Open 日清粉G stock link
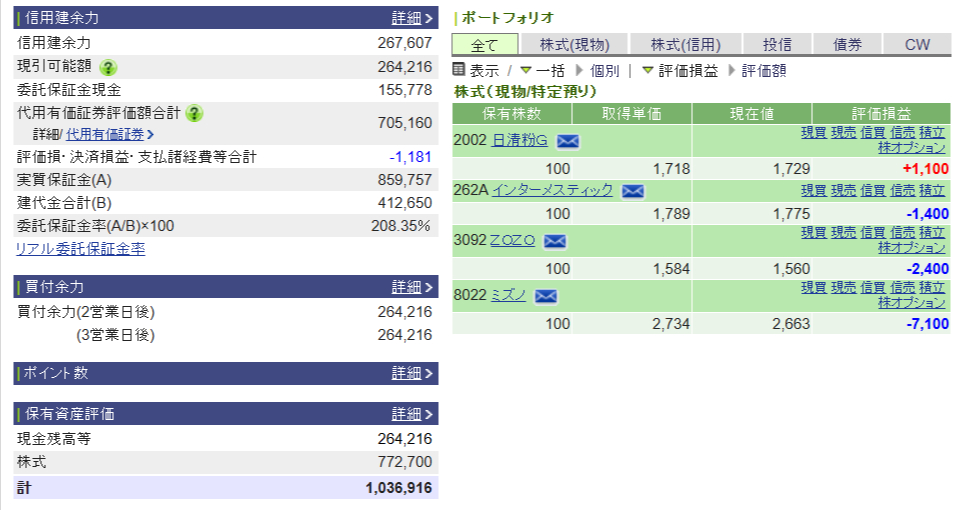The height and width of the screenshot is (510, 963). (x=520, y=140)
